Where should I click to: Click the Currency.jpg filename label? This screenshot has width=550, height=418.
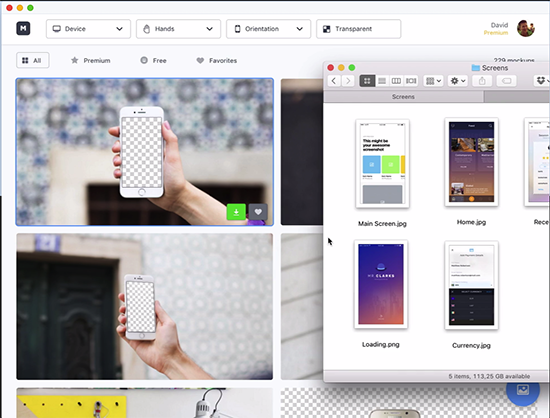point(471,345)
